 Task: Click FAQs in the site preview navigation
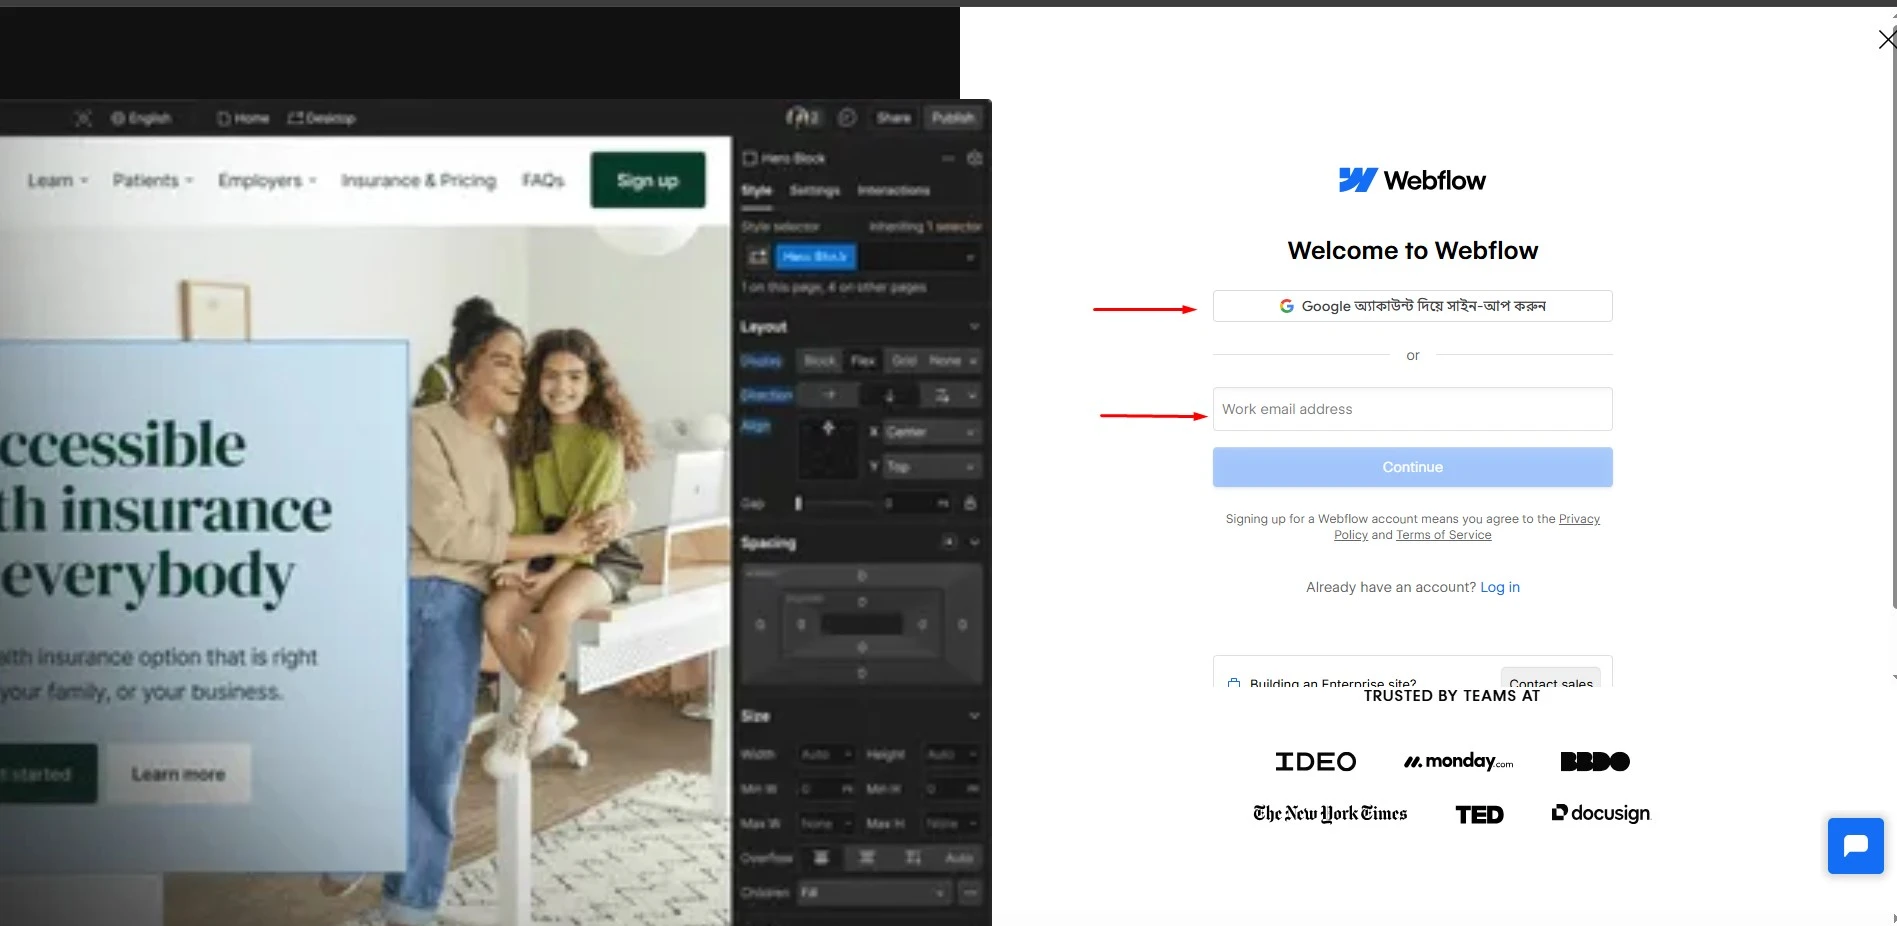pos(543,180)
